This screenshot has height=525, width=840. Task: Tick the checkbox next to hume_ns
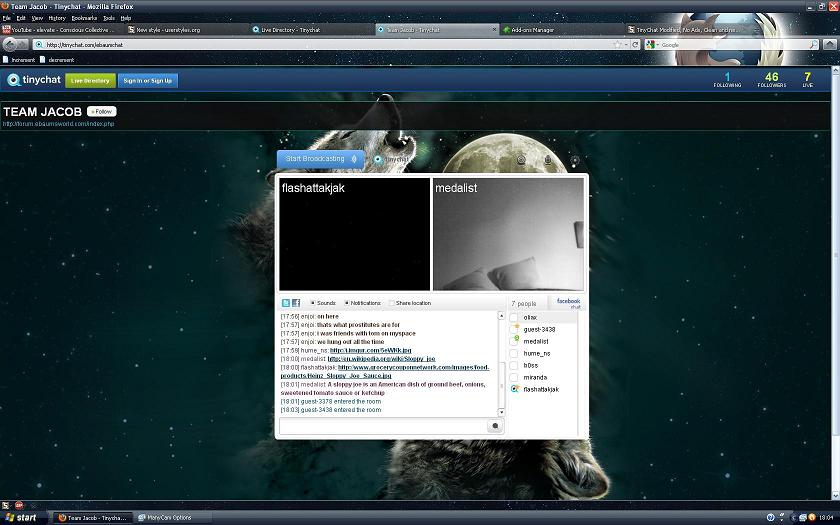[x=513, y=353]
